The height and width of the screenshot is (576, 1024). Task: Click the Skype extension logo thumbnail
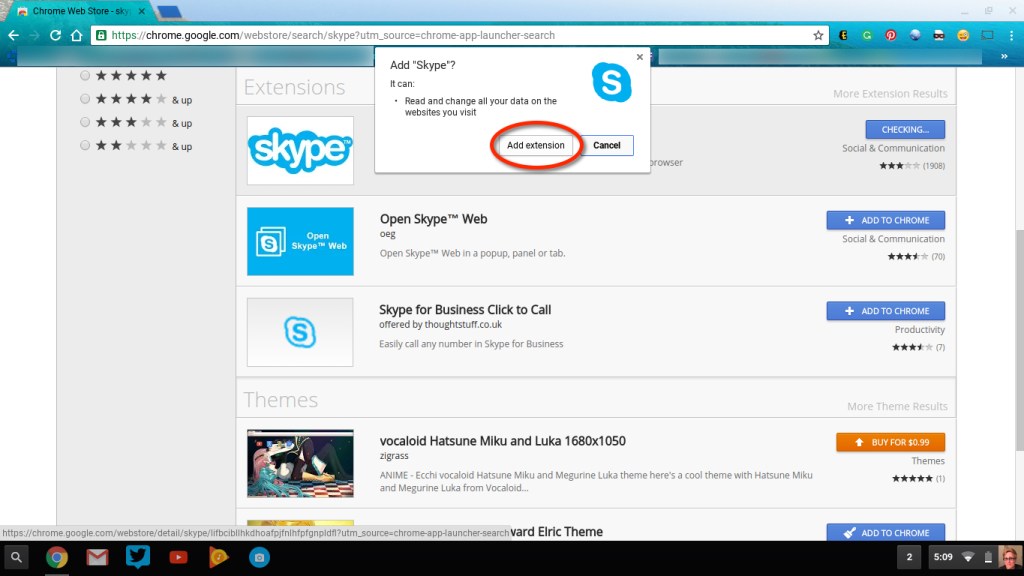click(x=299, y=150)
